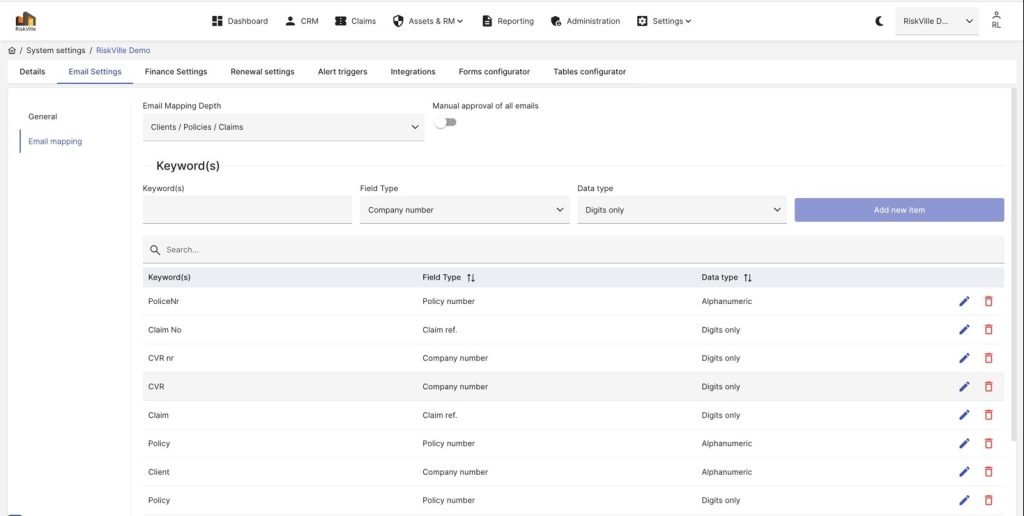Screen dimensions: 1024x516
Task: Delete the Client keyword row
Action: coord(989,472)
